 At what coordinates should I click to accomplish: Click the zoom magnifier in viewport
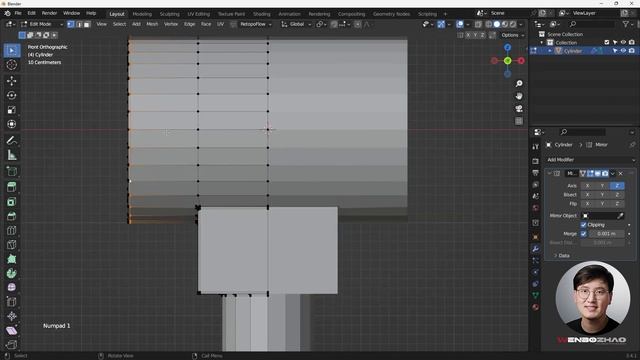point(519,84)
